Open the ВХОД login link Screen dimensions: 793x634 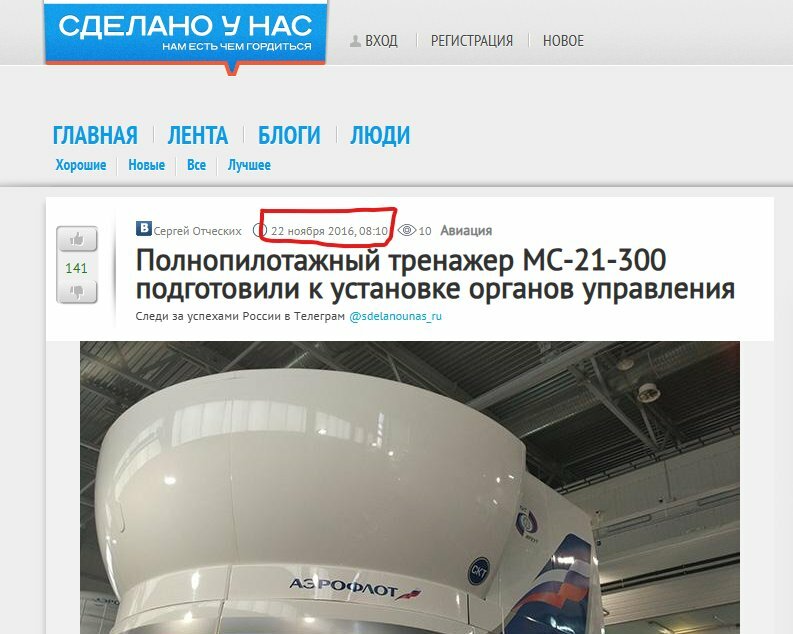(x=381, y=41)
